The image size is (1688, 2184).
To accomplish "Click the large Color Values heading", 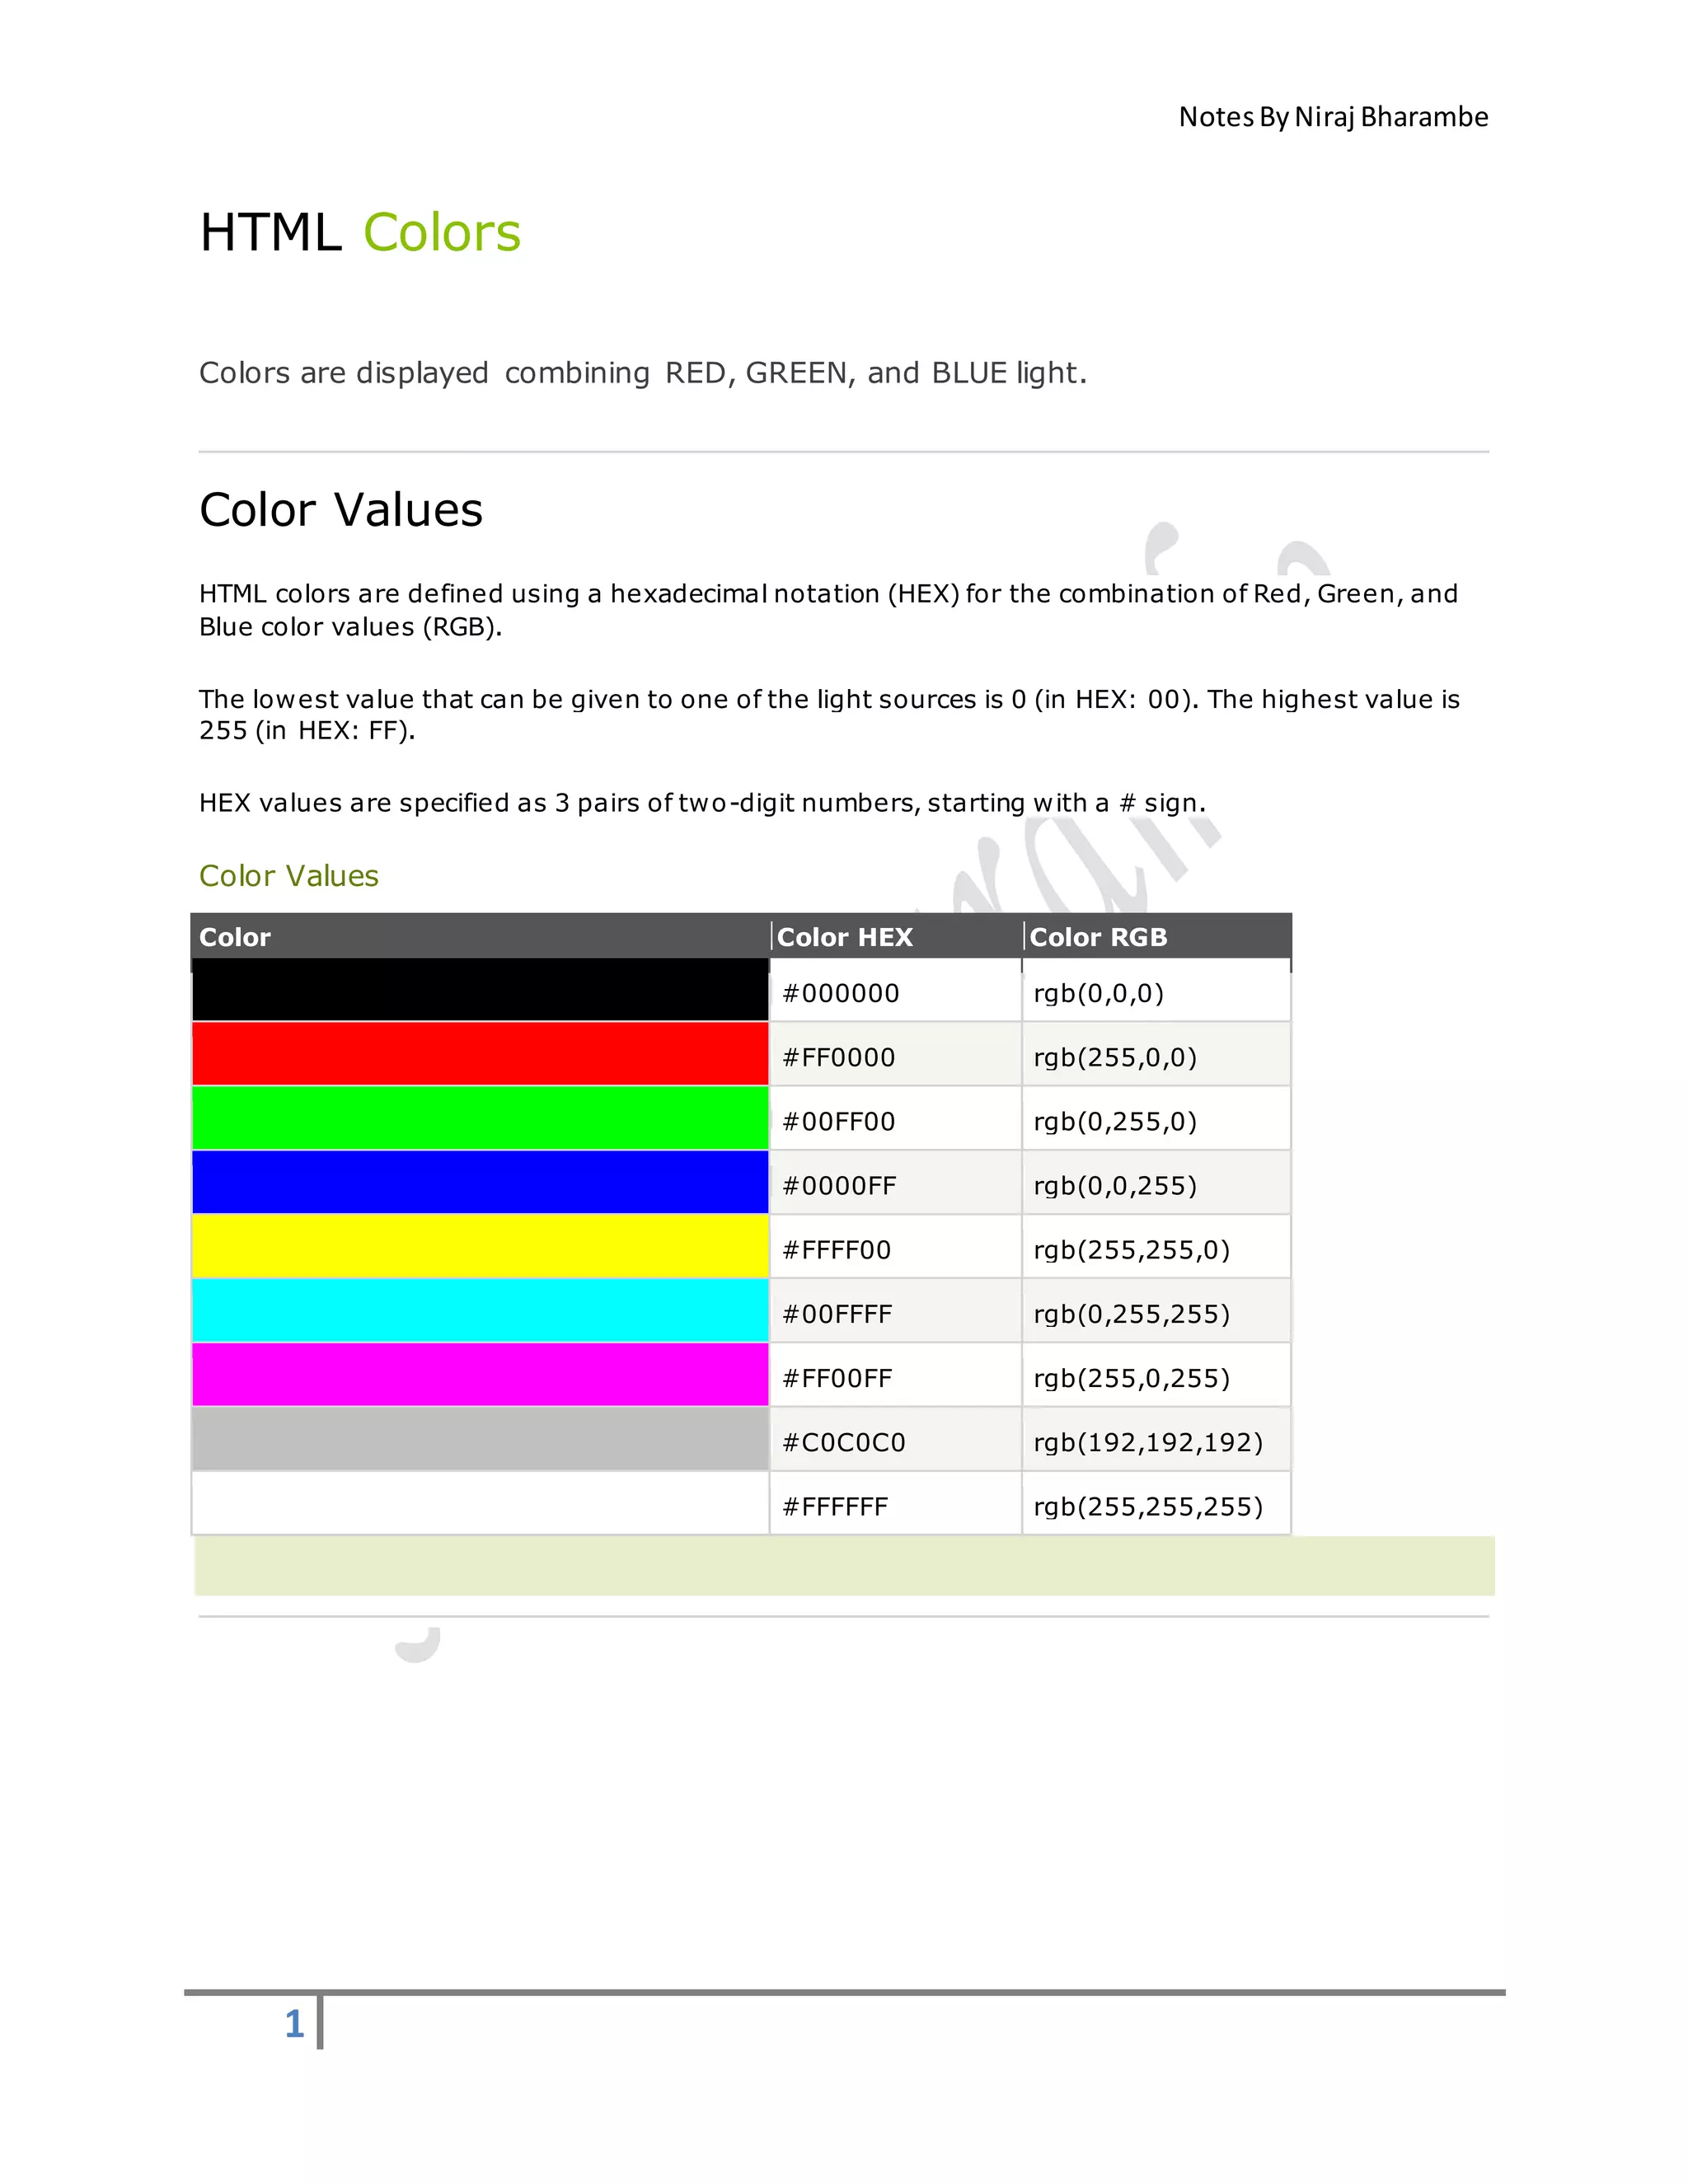I will tap(341, 510).
